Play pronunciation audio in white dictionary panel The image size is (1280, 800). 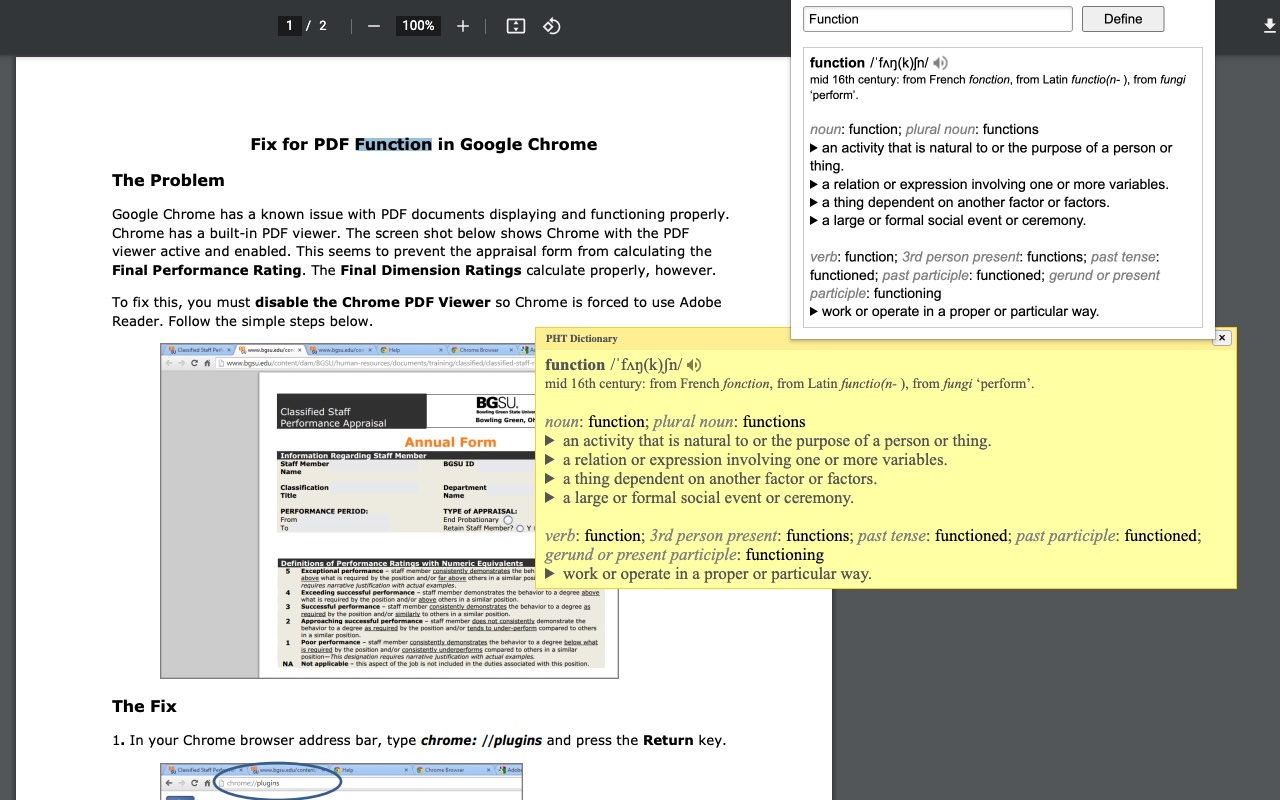pos(940,63)
